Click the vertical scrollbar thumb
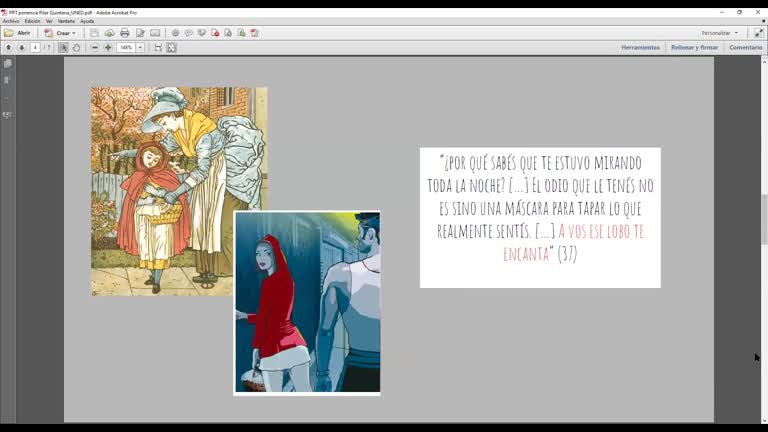 (x=764, y=218)
